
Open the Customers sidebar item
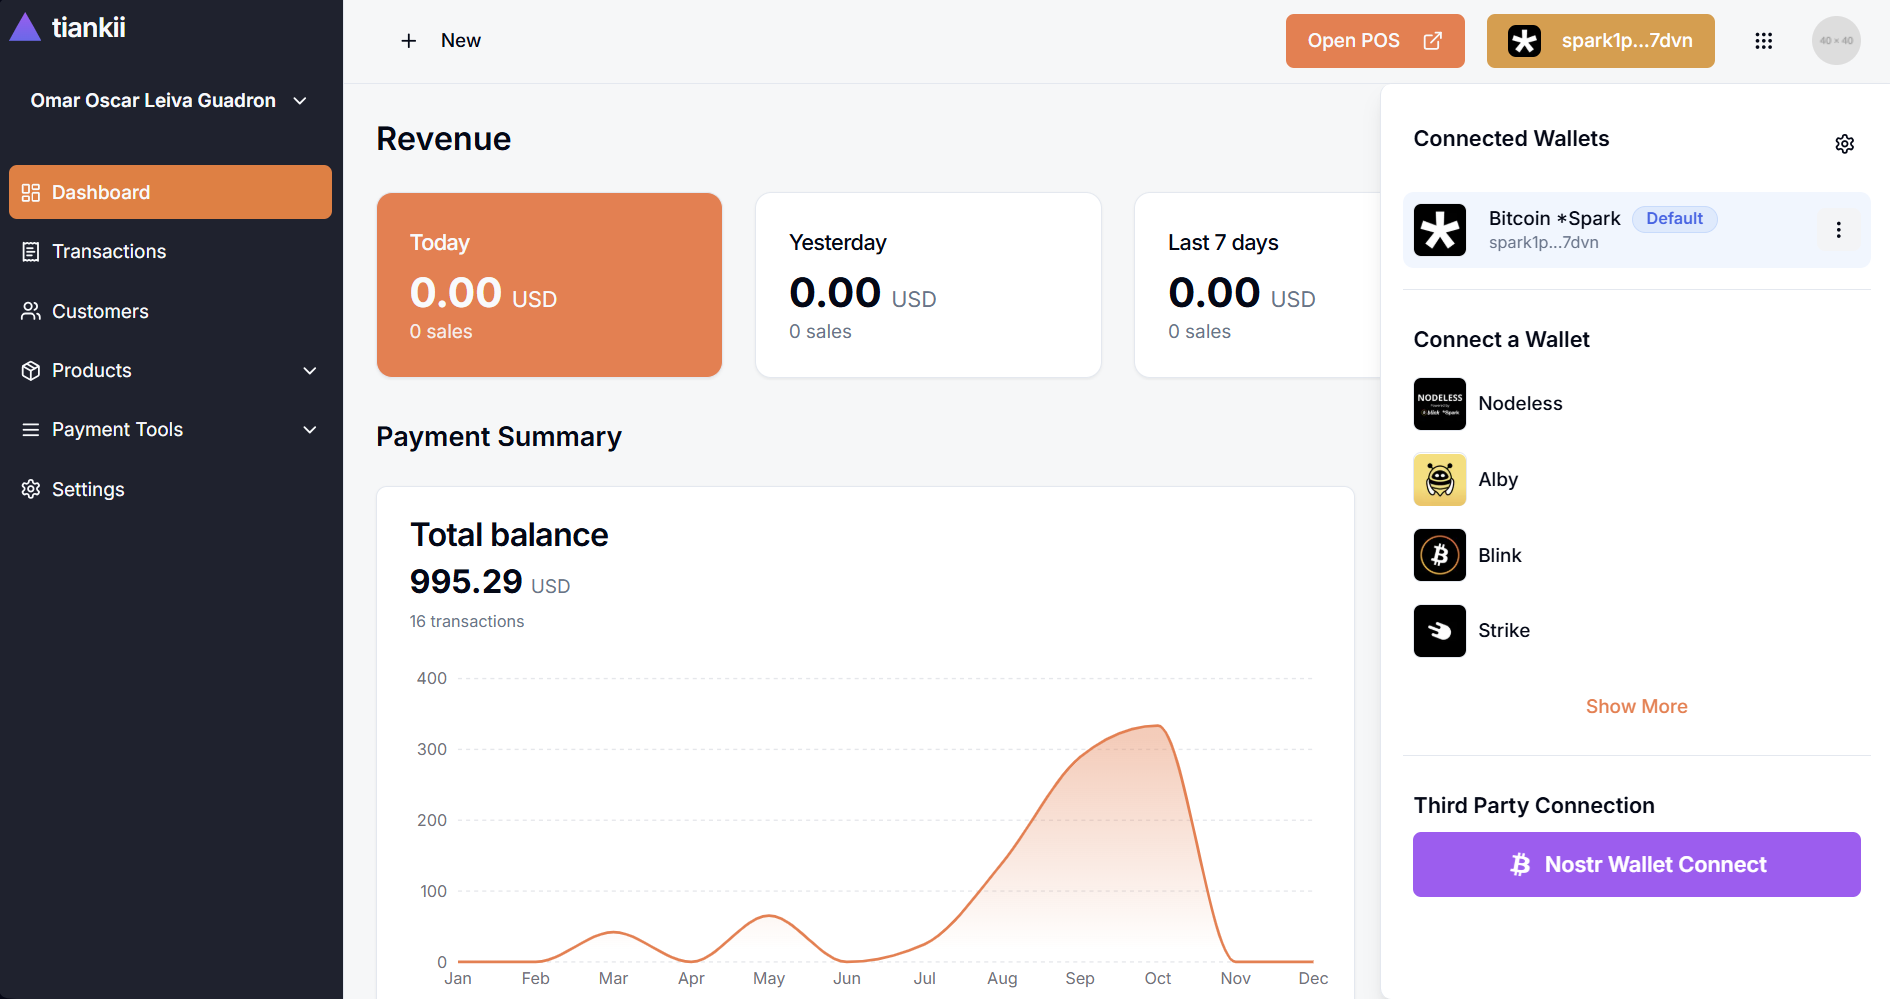[100, 312]
